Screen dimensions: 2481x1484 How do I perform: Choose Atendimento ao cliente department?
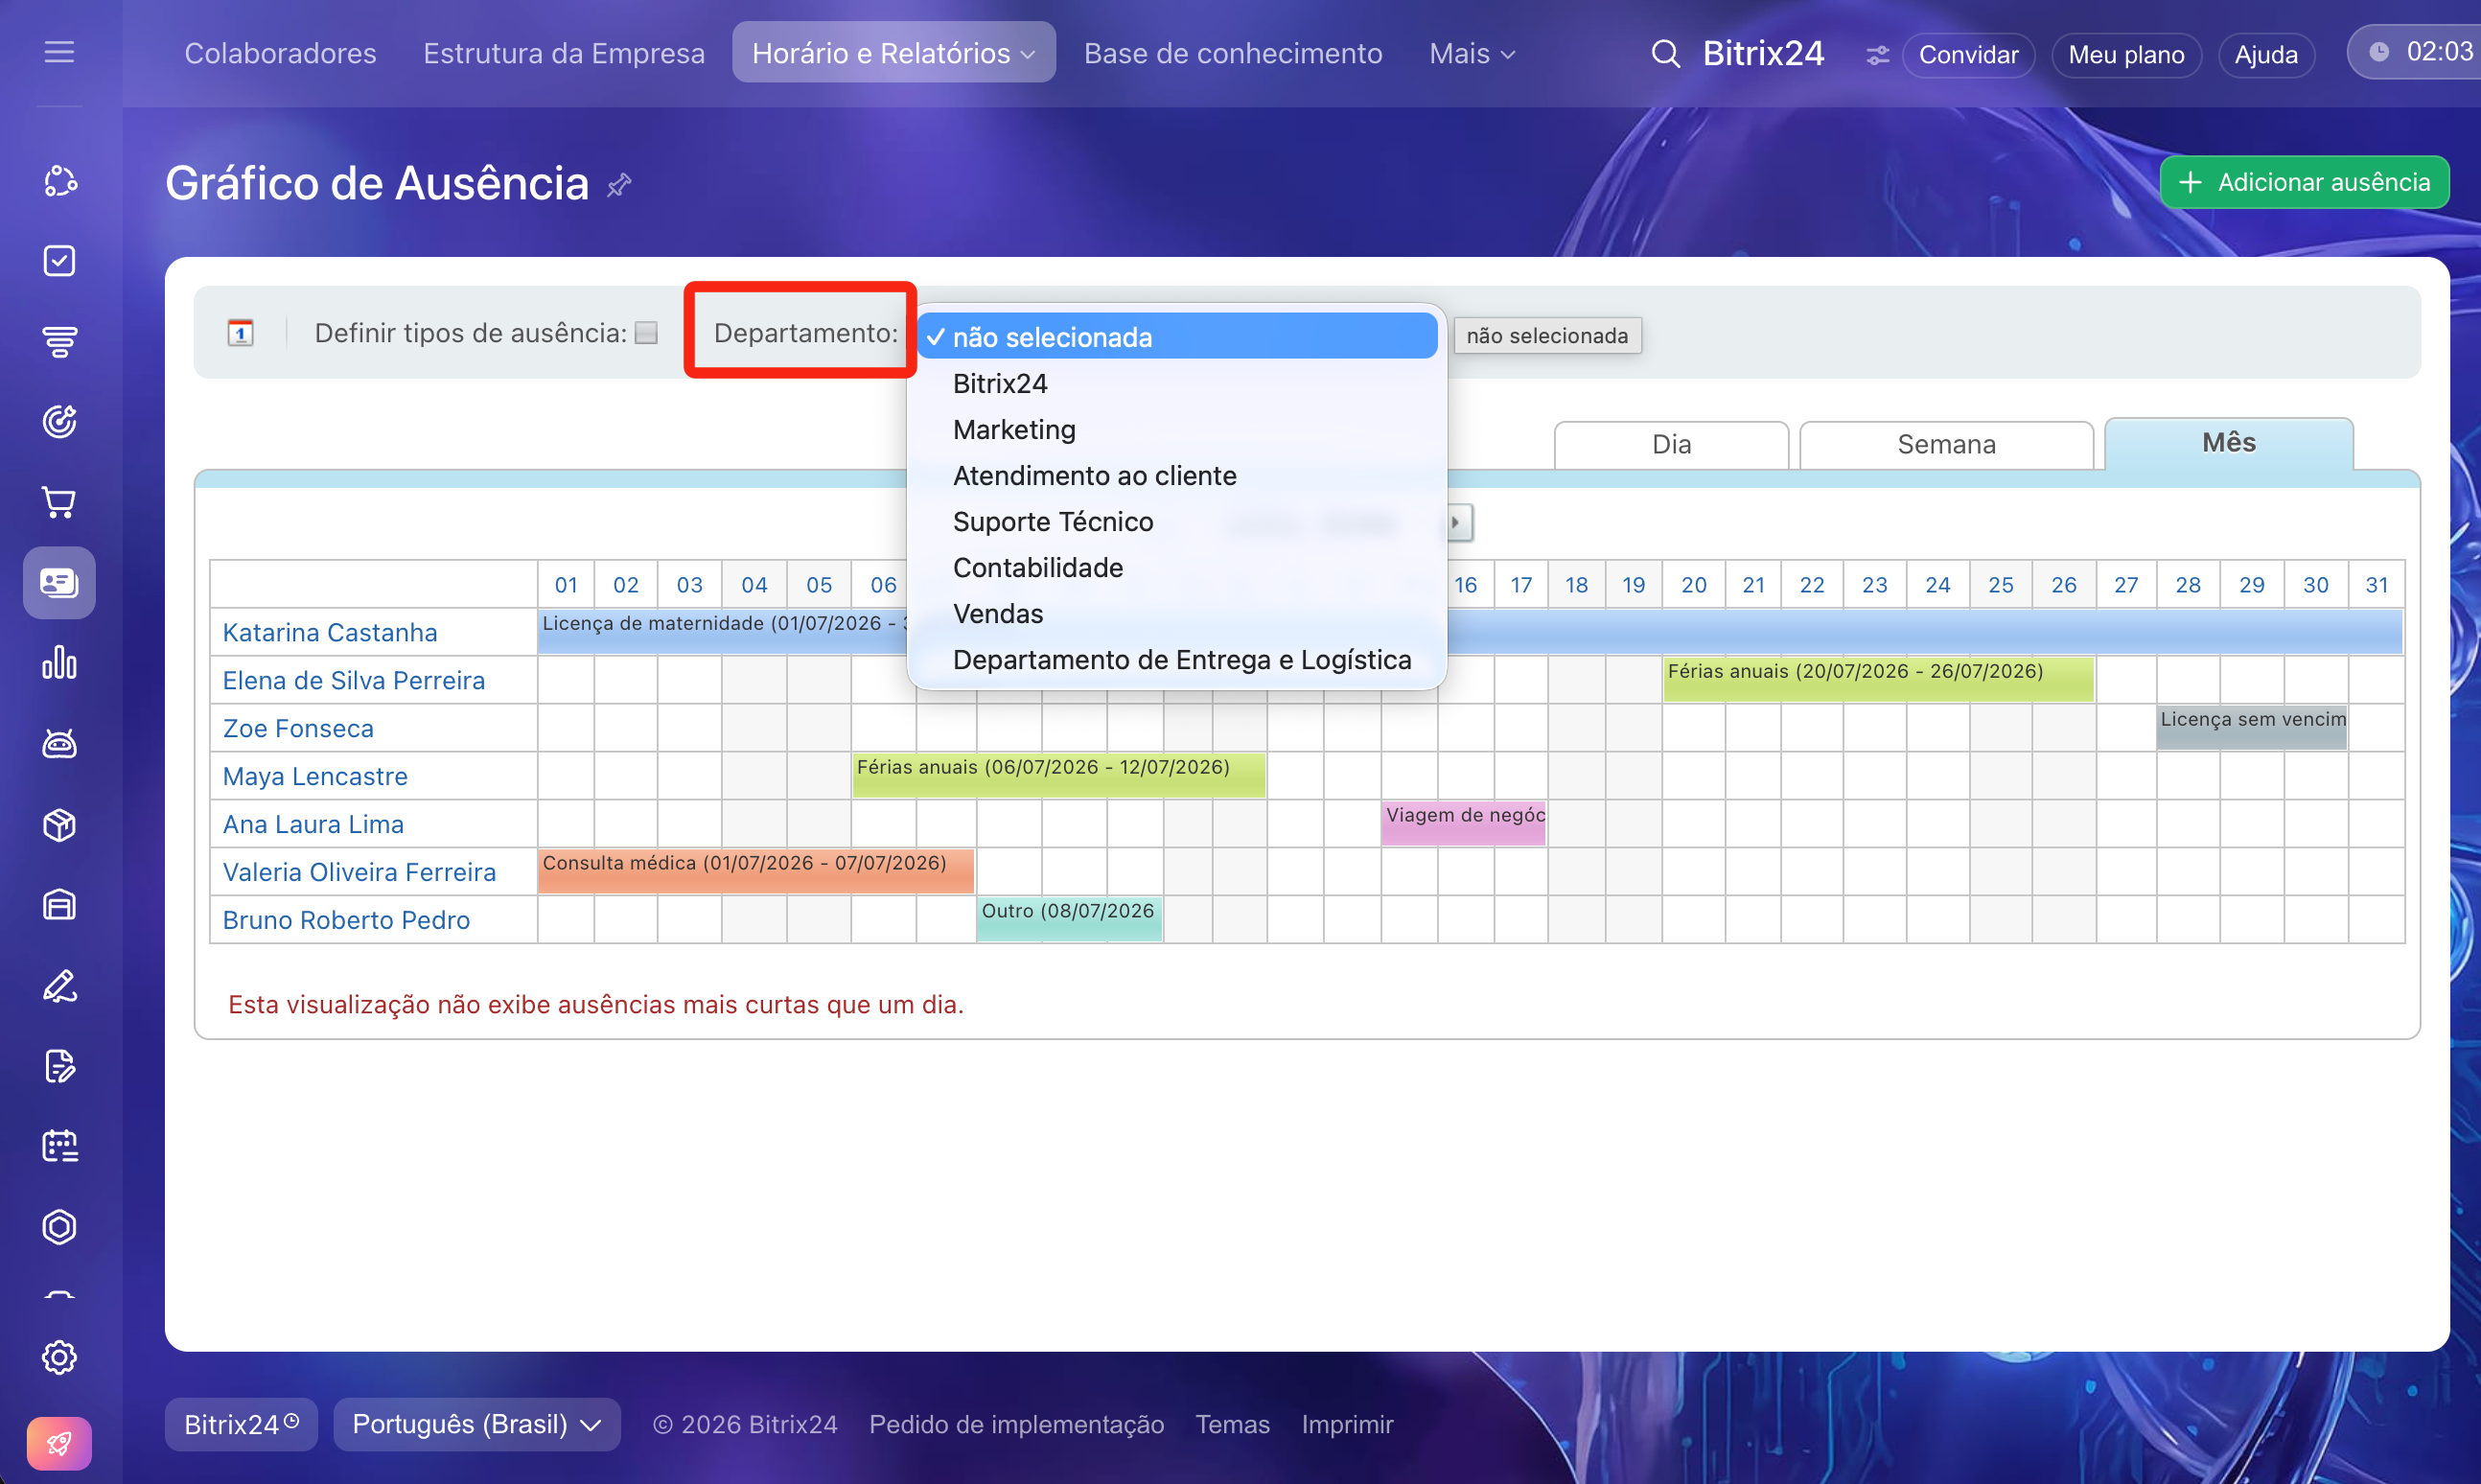1177,475
